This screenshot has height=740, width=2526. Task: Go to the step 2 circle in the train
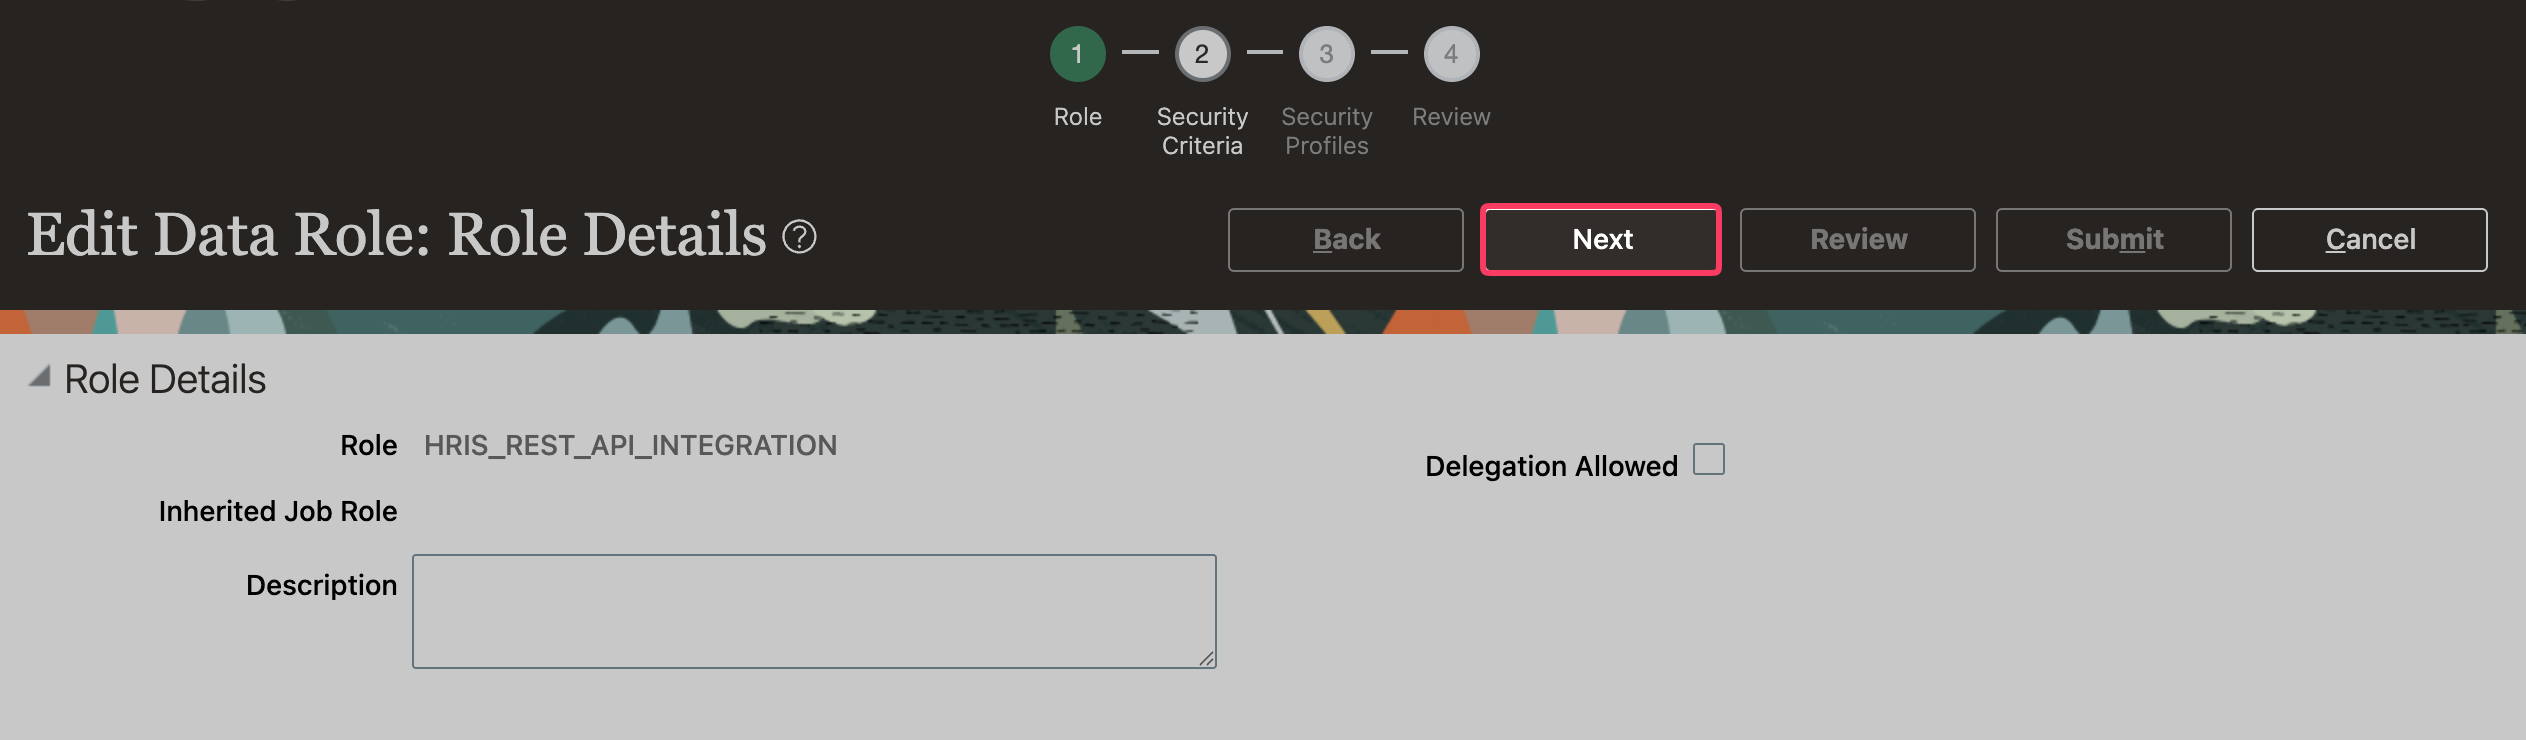click(x=1202, y=54)
